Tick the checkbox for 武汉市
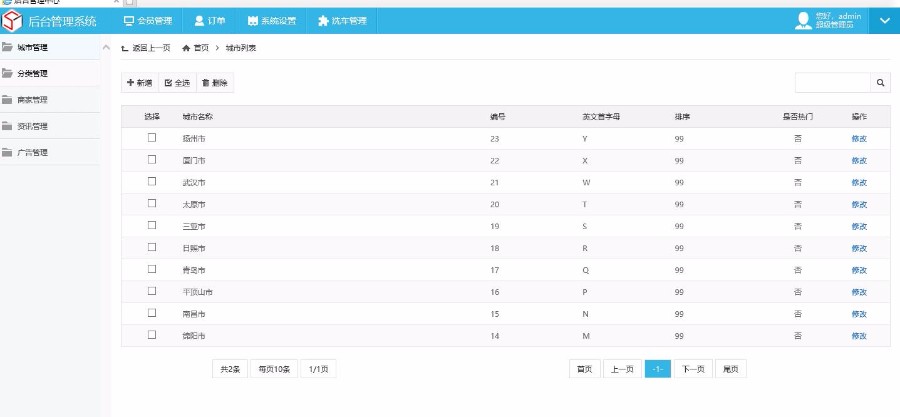The width and height of the screenshot is (900, 417). tap(152, 181)
